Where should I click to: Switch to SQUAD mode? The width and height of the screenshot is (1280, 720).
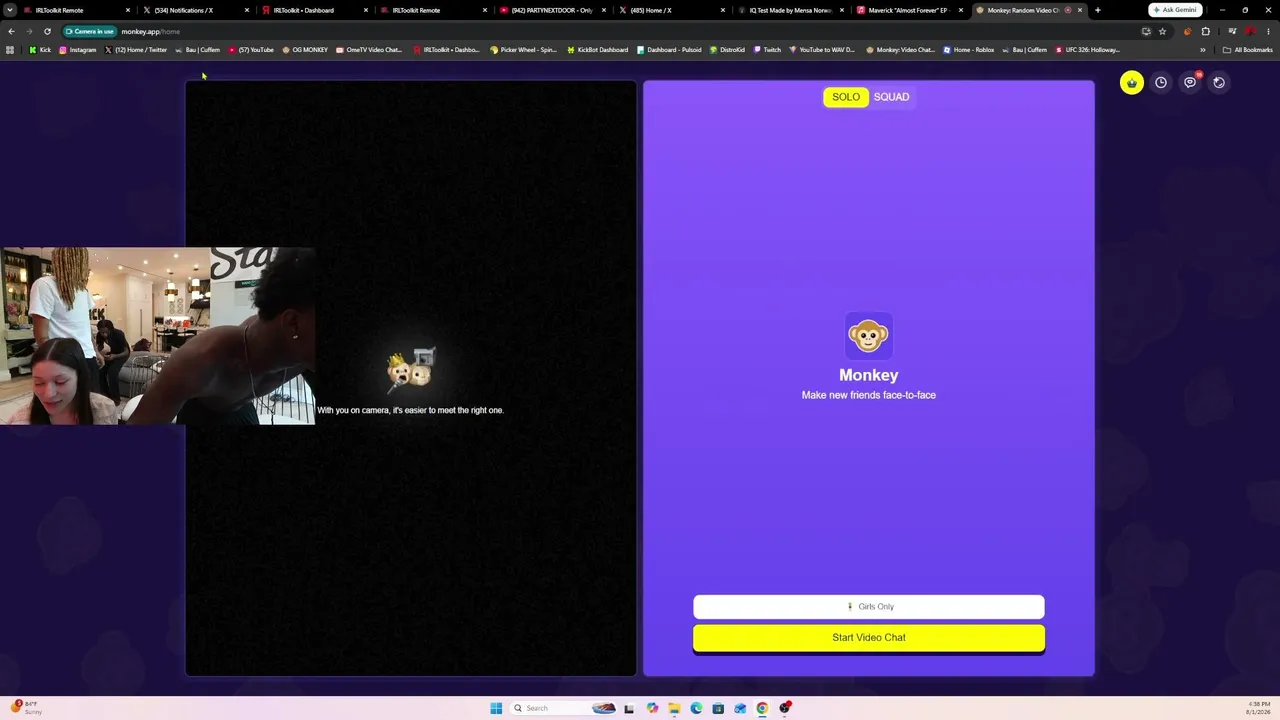891,97
